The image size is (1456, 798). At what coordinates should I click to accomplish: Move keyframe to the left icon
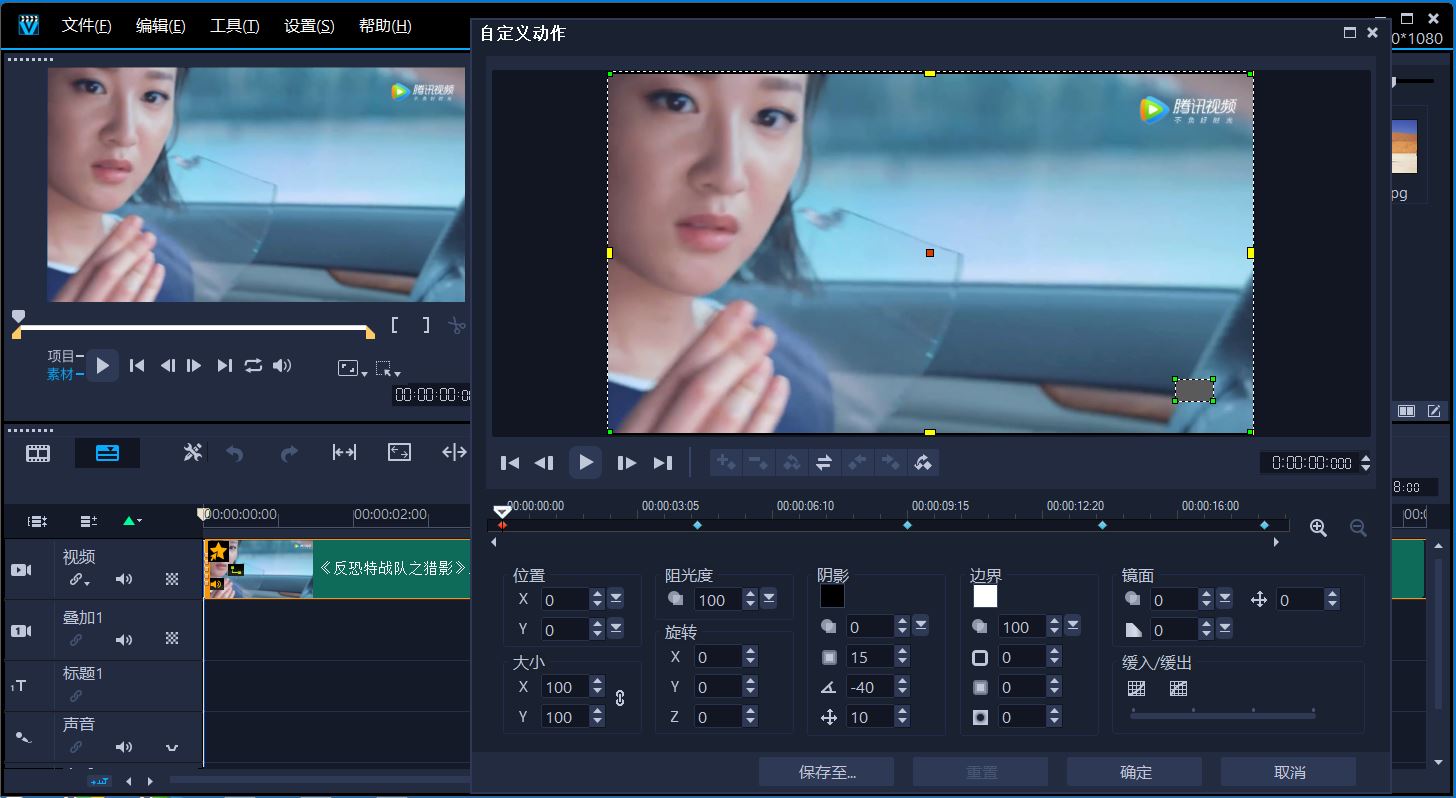pos(857,462)
